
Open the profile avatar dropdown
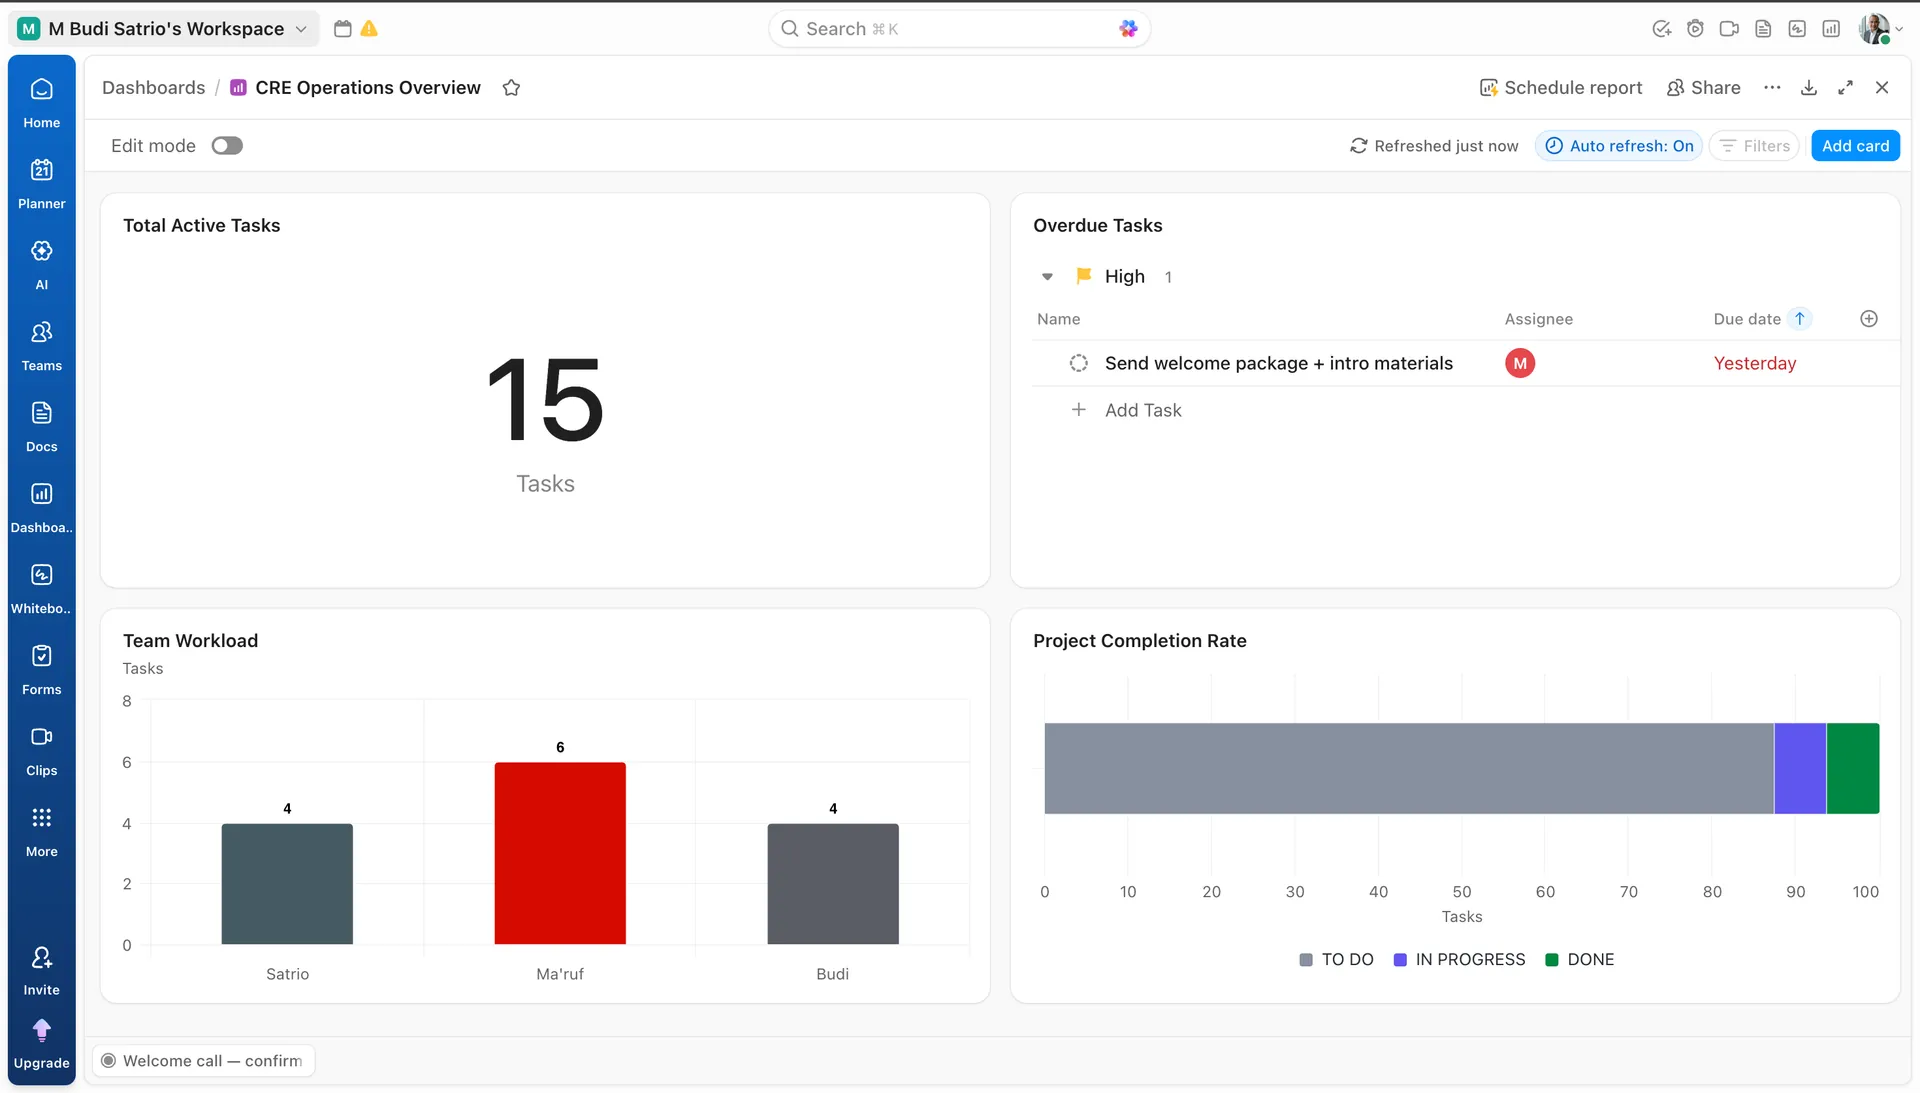(x=1878, y=28)
